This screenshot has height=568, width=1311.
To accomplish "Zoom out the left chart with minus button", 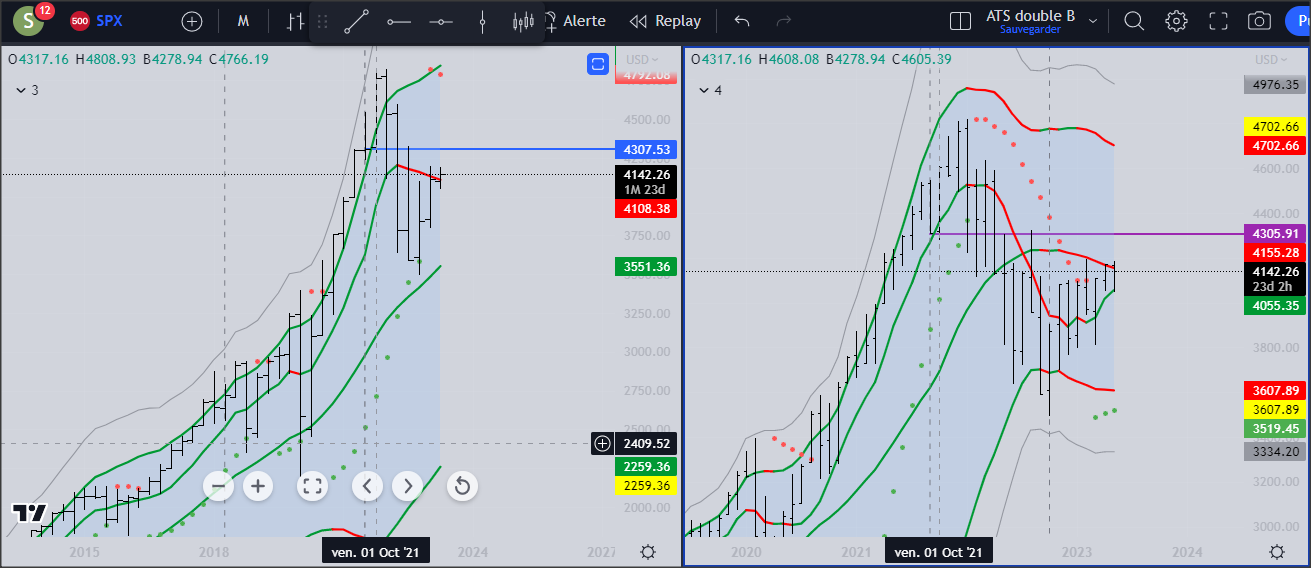I will tap(219, 486).
